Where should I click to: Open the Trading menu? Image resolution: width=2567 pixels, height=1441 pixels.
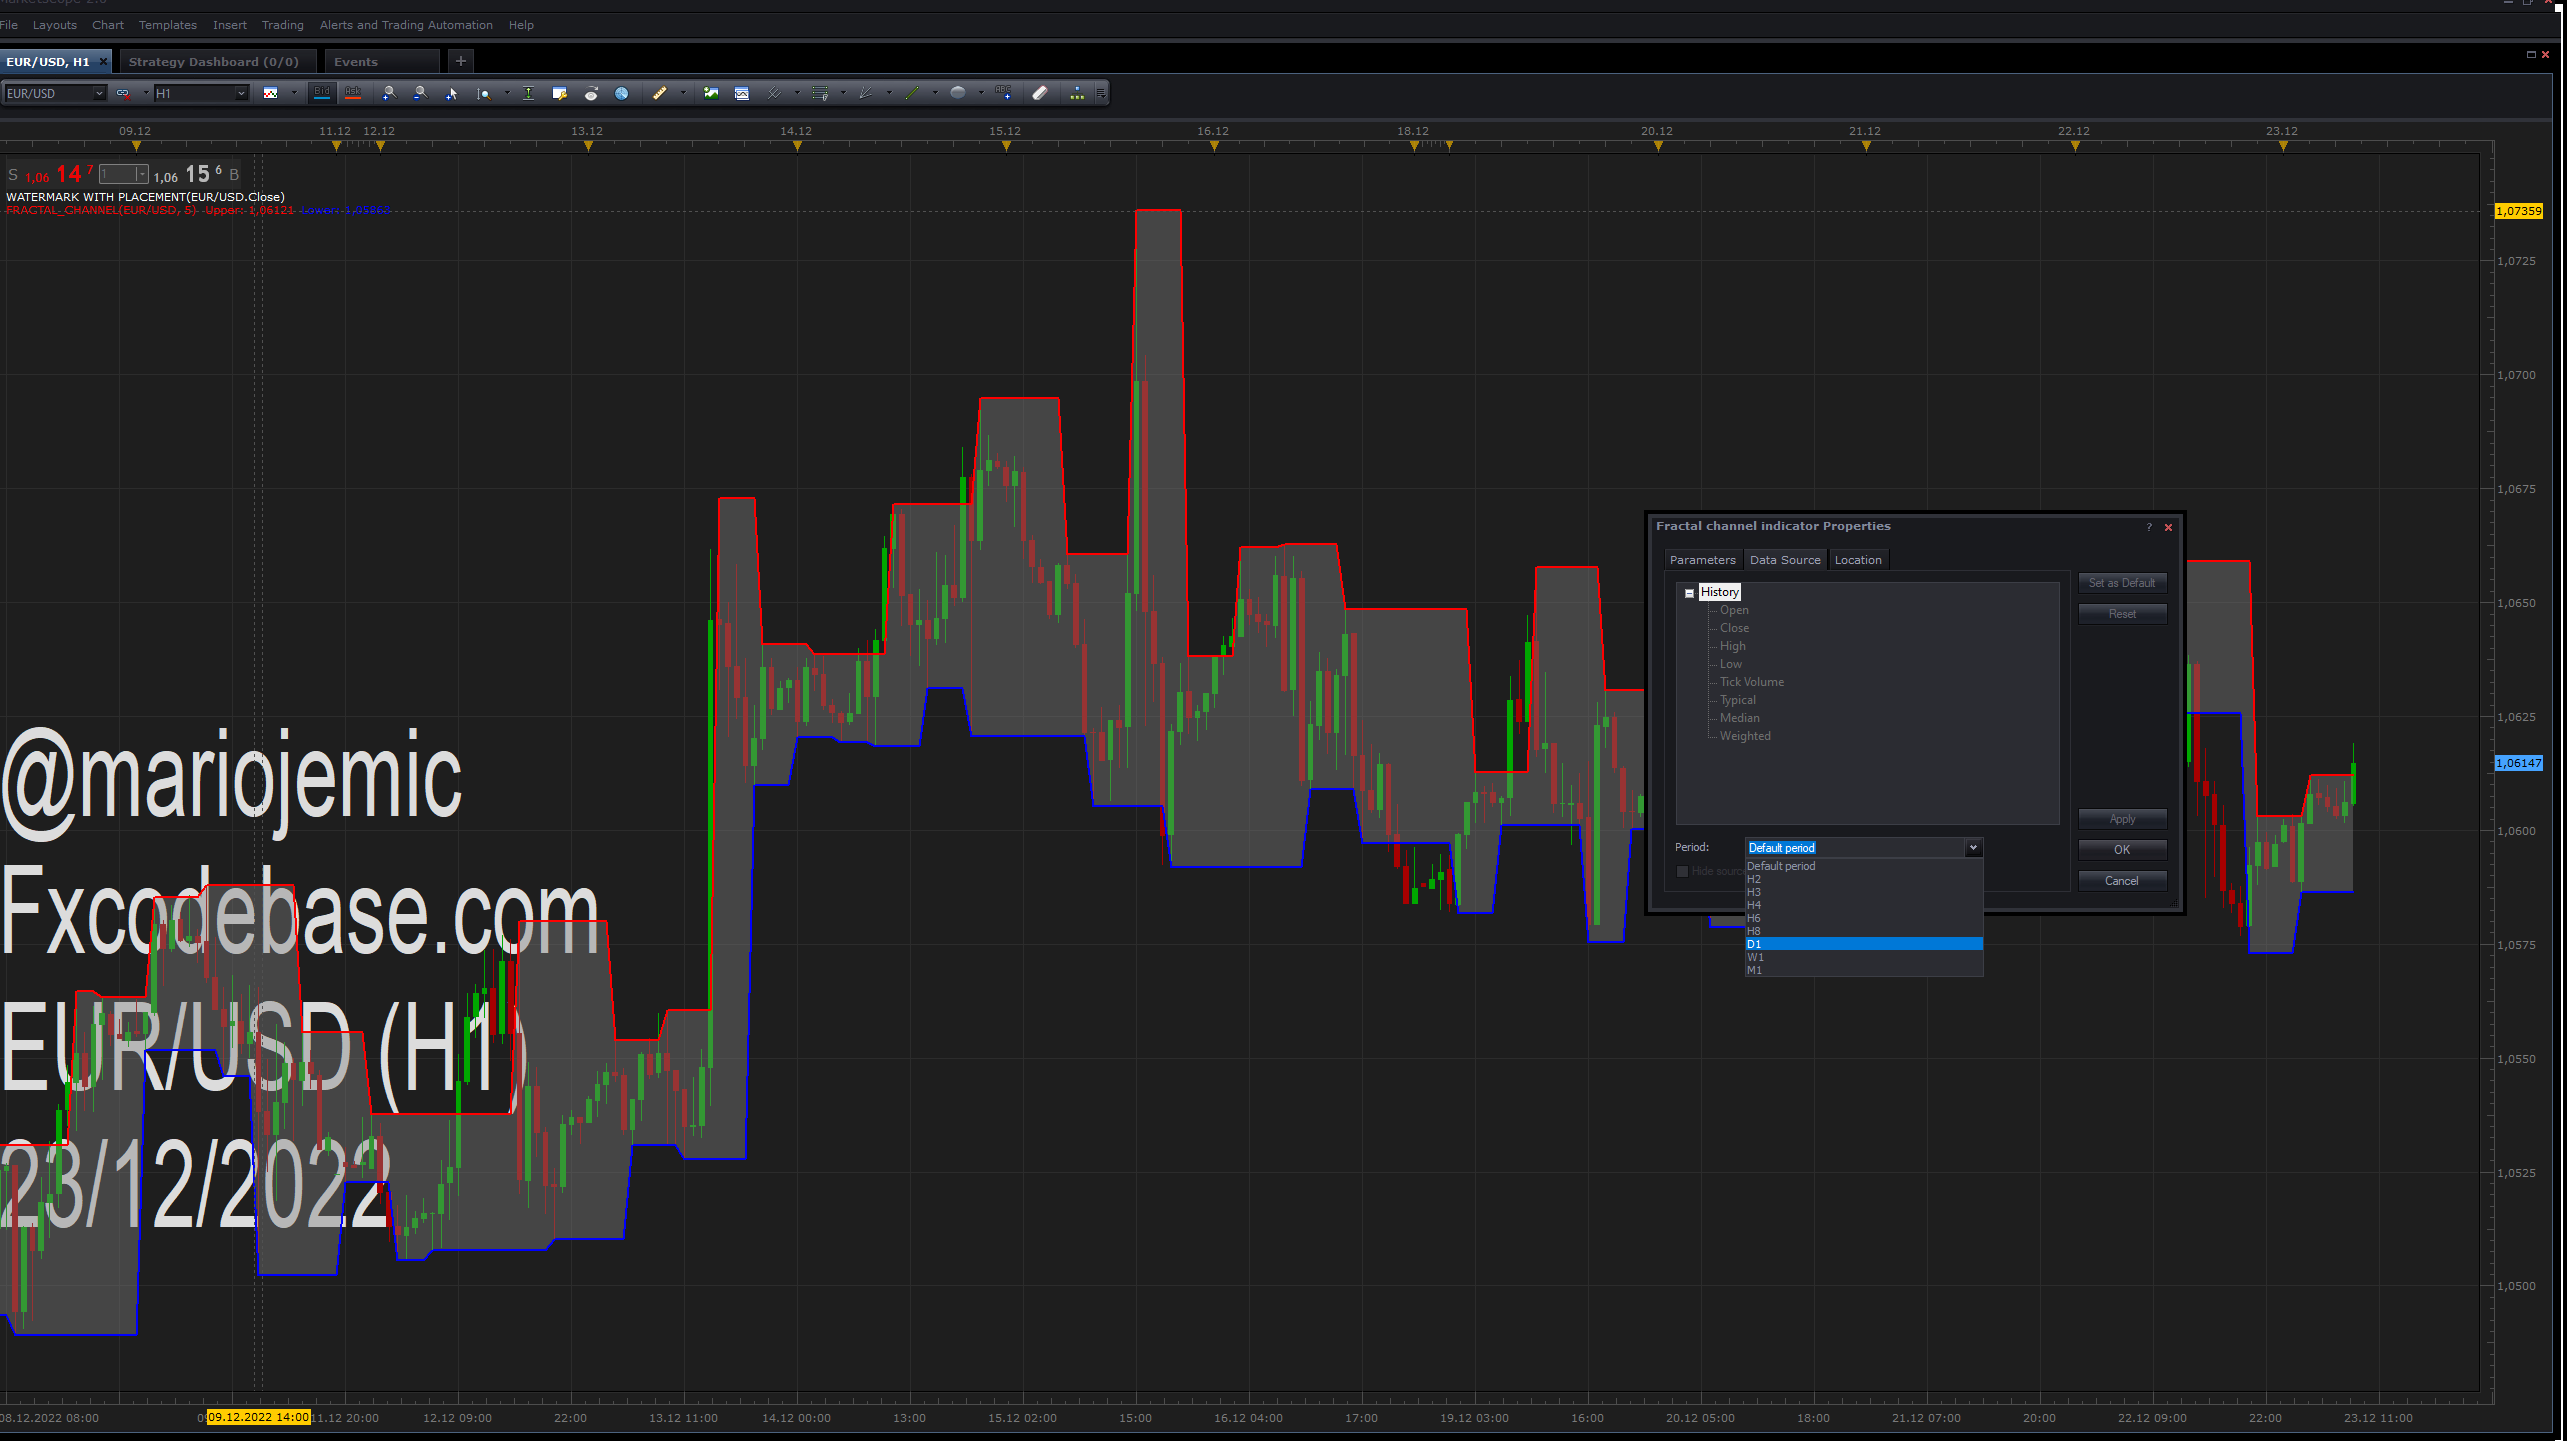(282, 25)
